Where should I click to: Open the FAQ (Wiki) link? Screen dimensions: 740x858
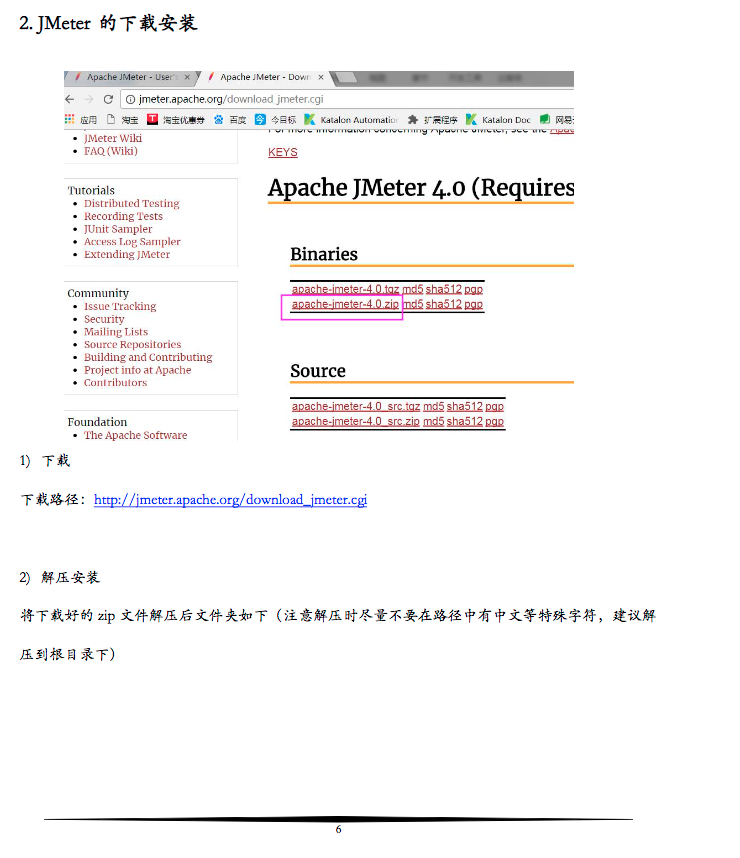coord(111,151)
